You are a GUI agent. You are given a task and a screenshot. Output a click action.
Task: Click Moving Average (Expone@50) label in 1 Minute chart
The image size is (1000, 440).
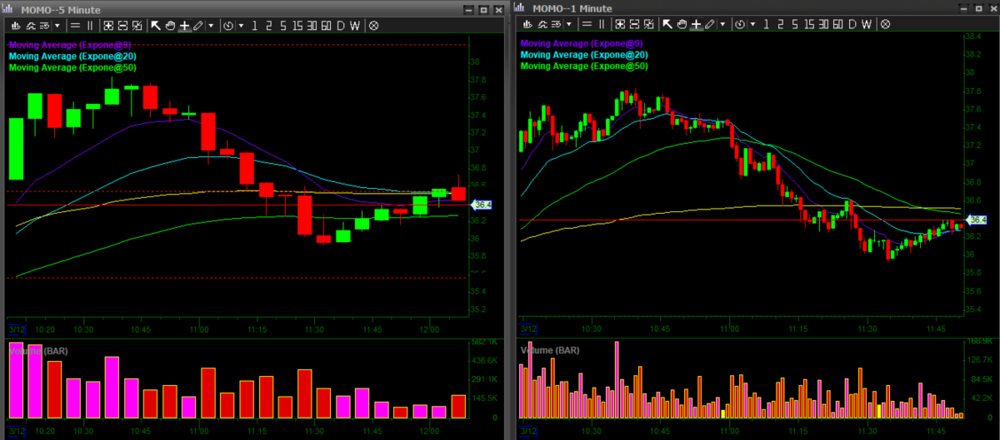[585, 66]
